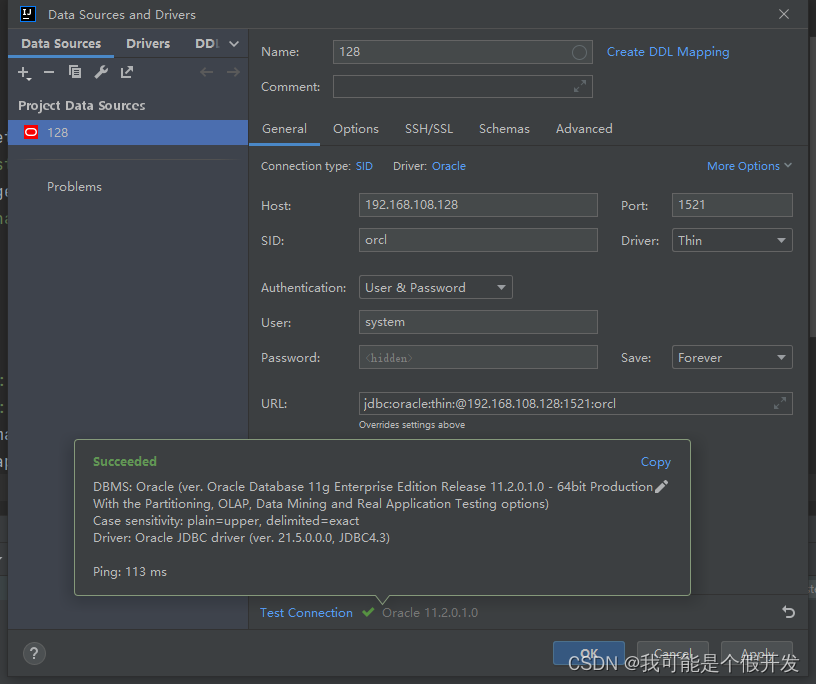The height and width of the screenshot is (684, 816).
Task: Edit the Port field 1521
Action: [732, 205]
